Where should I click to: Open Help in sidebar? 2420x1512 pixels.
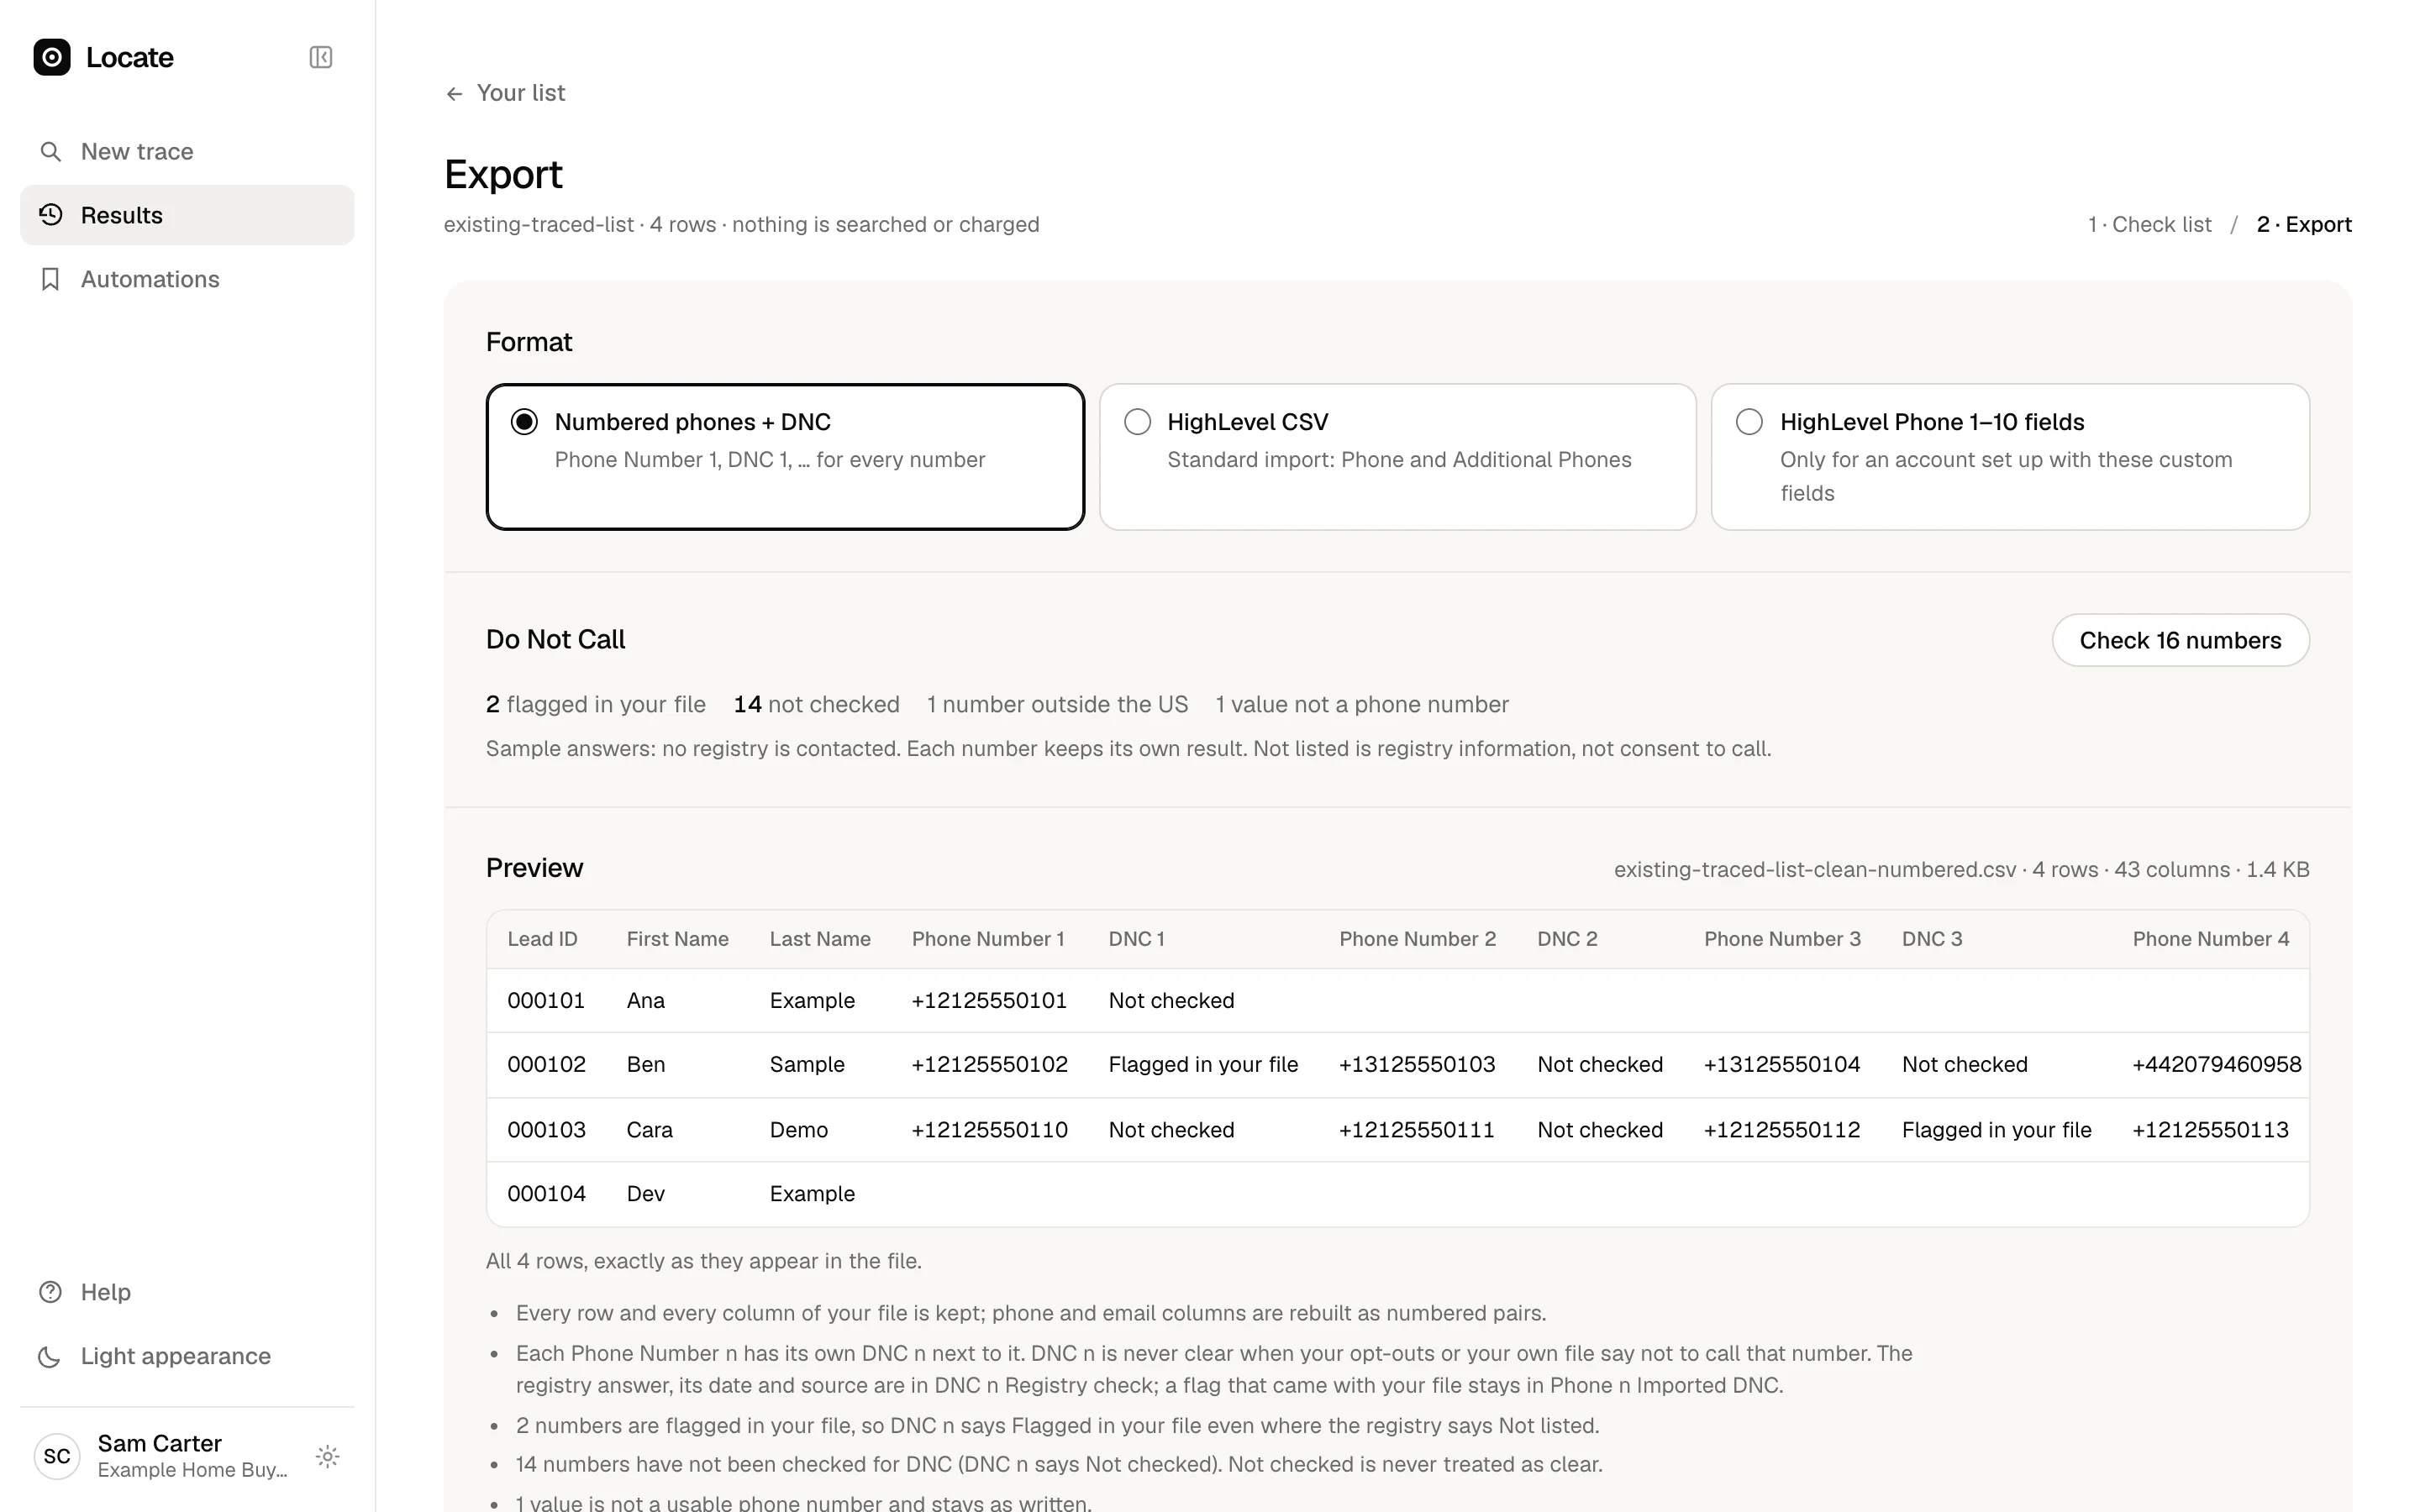tap(187, 1292)
